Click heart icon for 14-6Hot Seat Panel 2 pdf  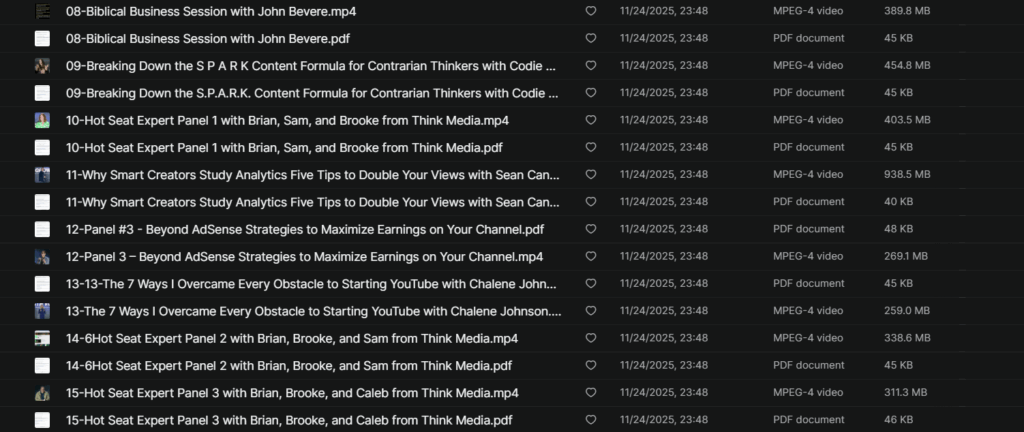(x=590, y=365)
